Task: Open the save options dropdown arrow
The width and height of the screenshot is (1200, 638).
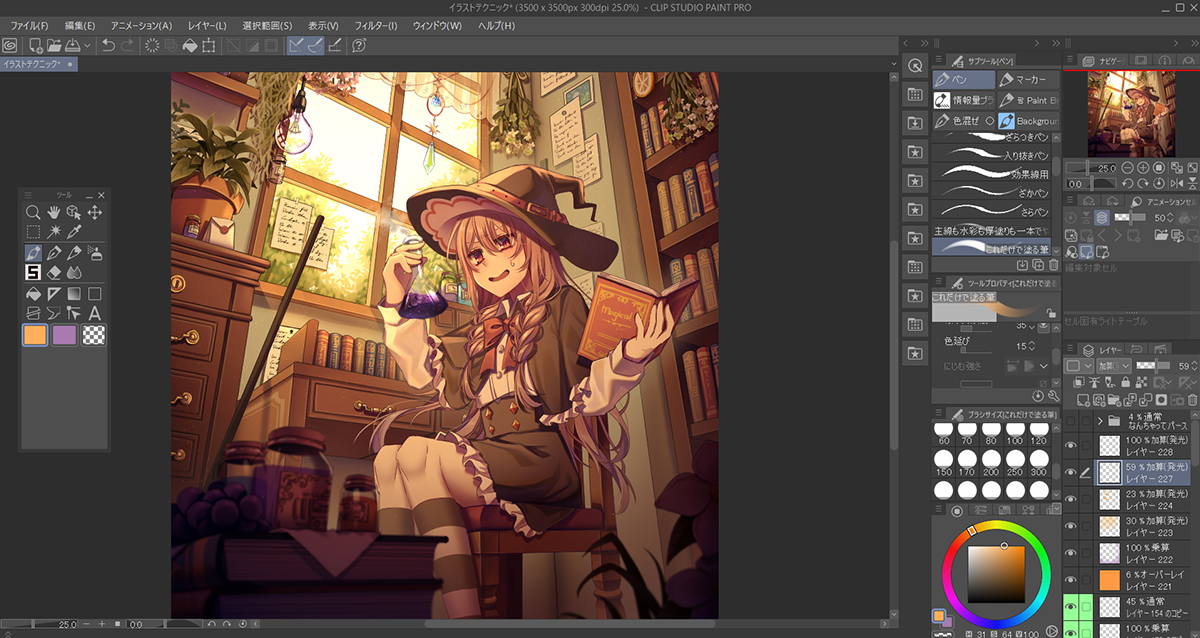Action: [x=88, y=45]
